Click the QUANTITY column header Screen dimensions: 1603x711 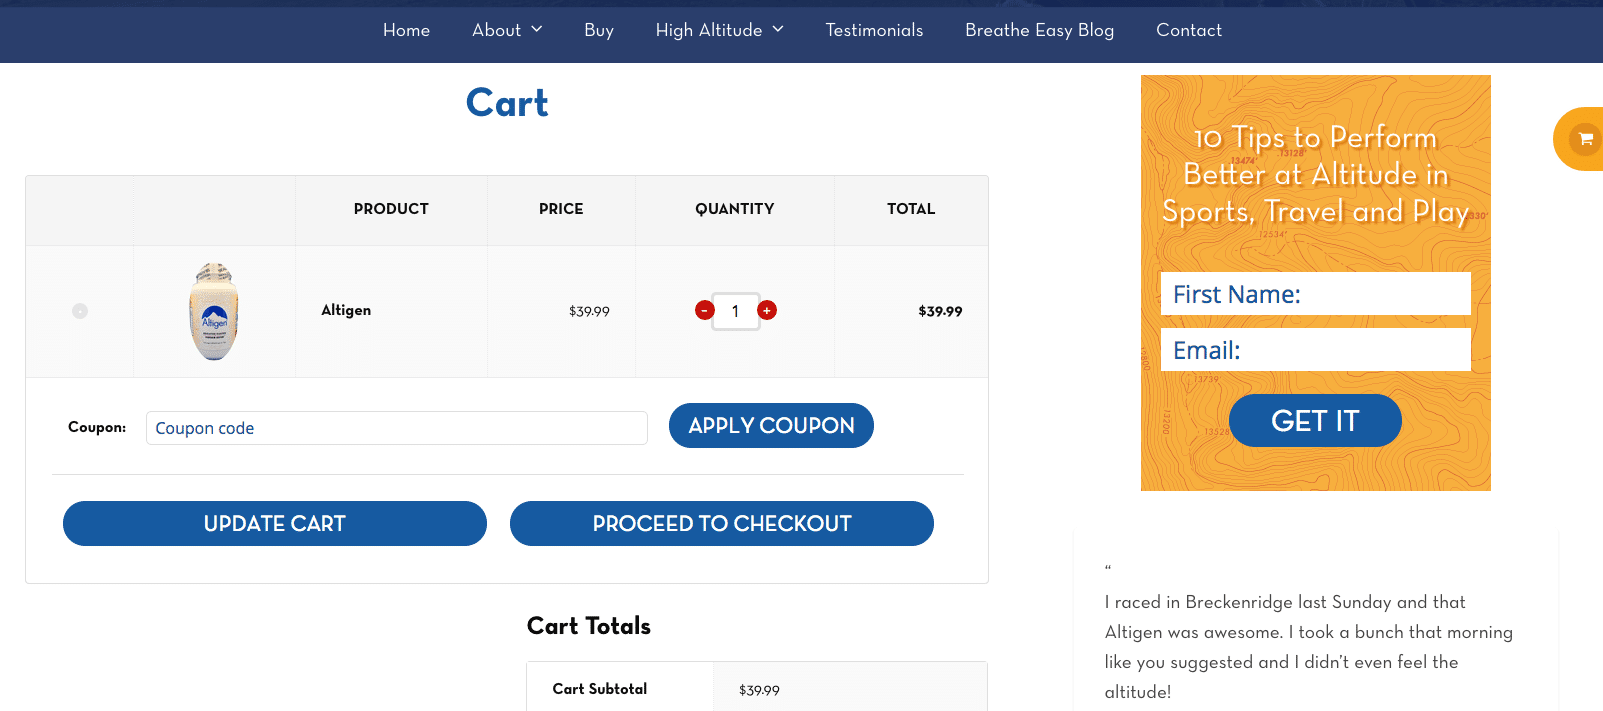point(735,209)
